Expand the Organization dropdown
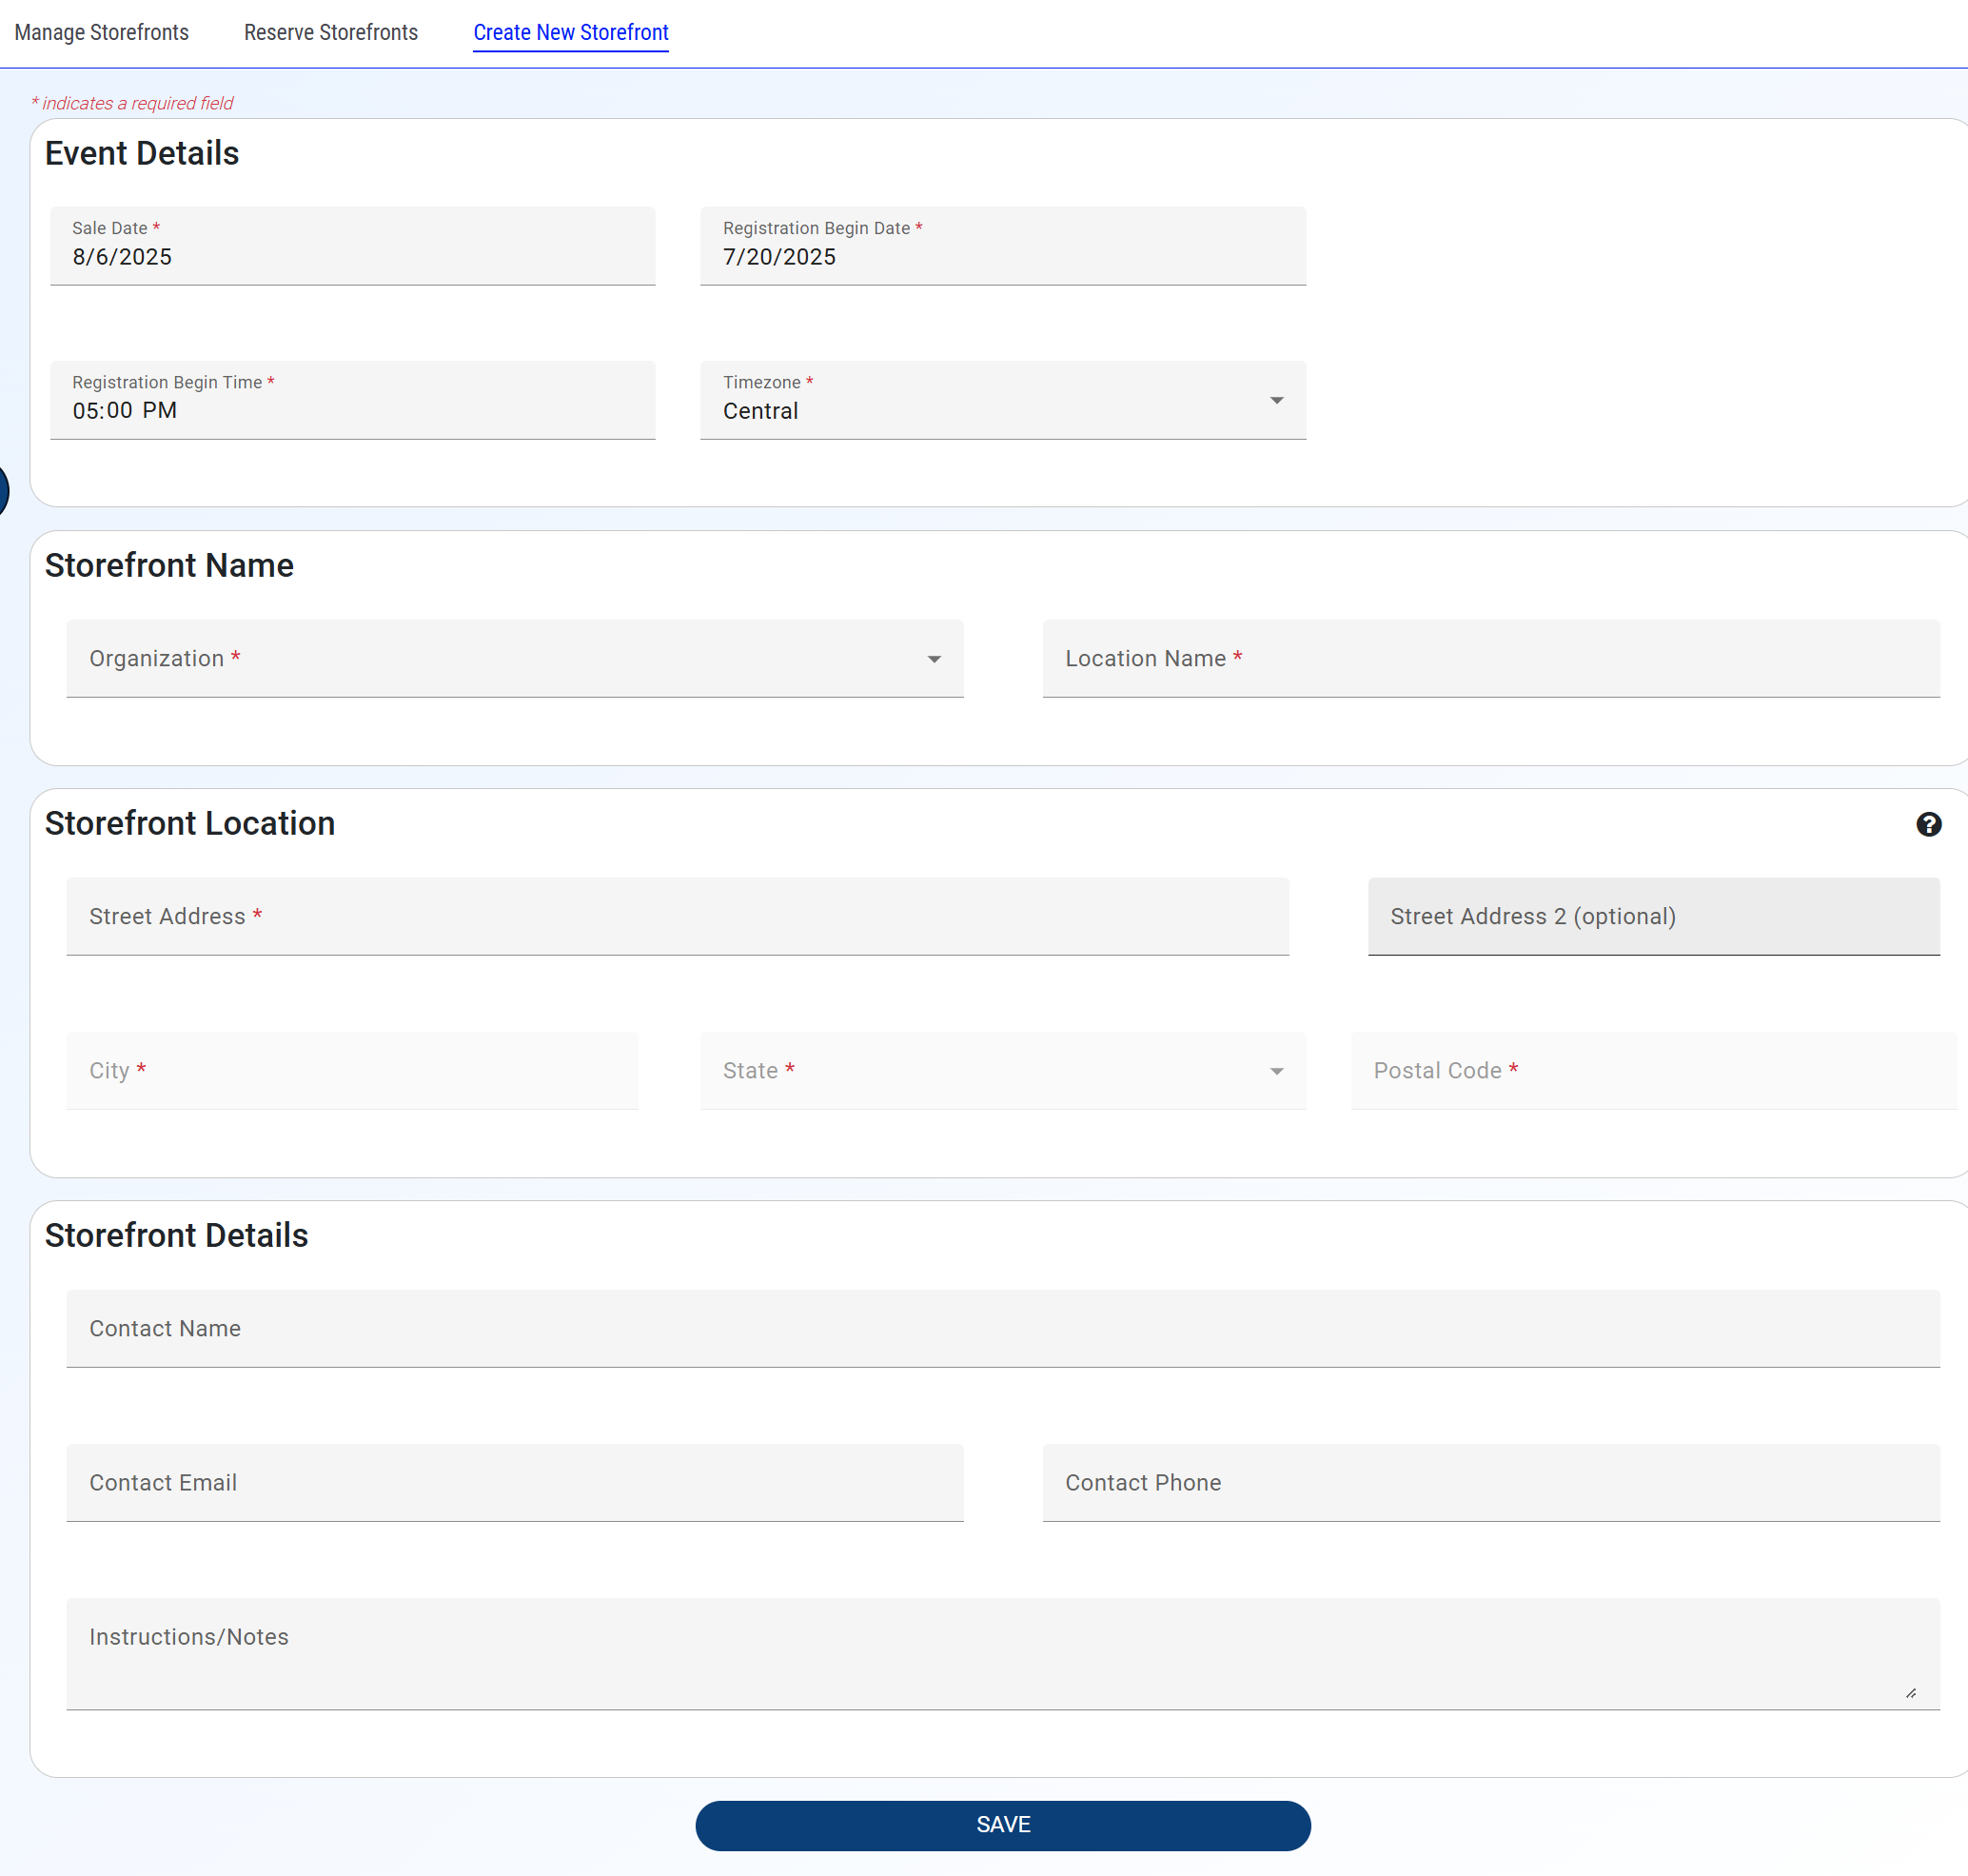Viewport: 1968px width, 1876px height. (514, 658)
